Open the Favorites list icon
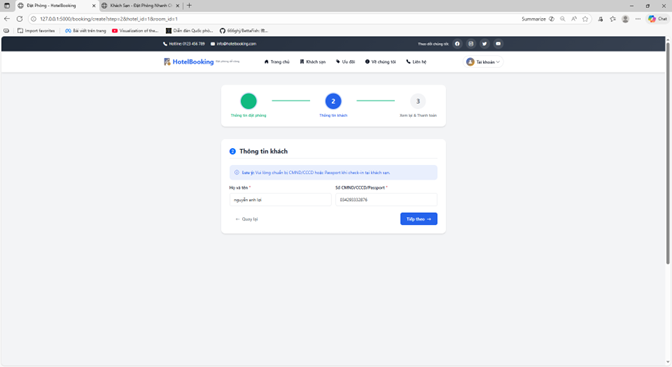Viewport: 672px width, 367px height. [613, 19]
